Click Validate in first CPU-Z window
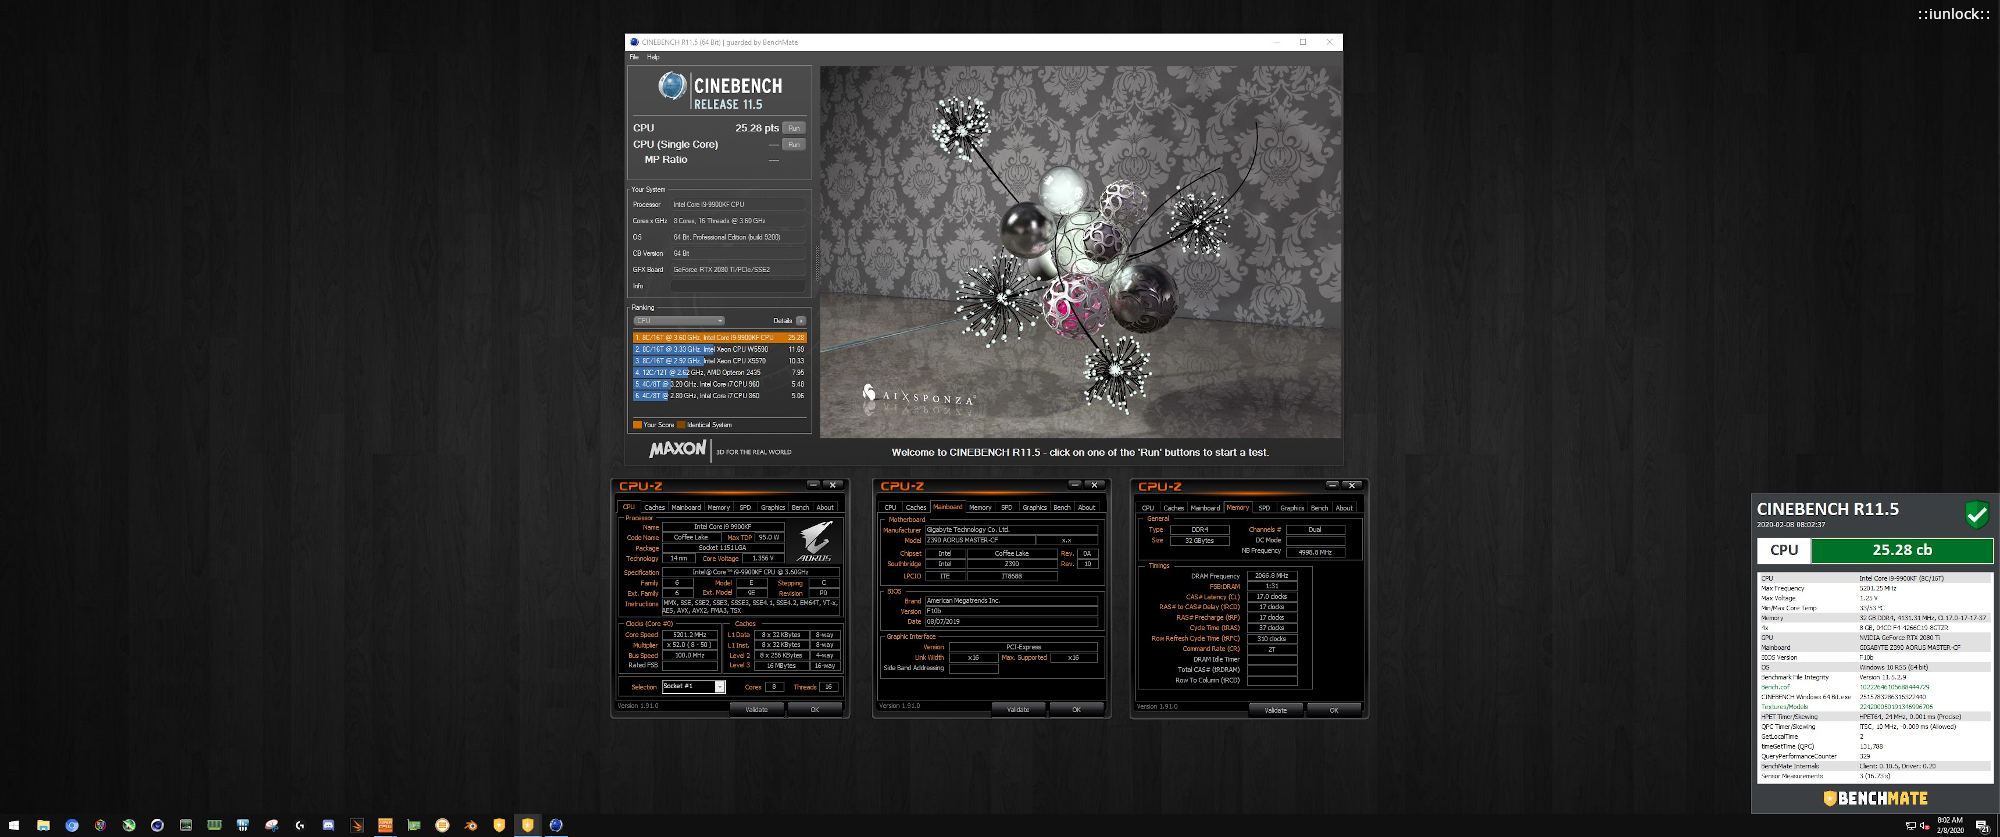Viewport: 2000px width, 837px height. tap(757, 709)
